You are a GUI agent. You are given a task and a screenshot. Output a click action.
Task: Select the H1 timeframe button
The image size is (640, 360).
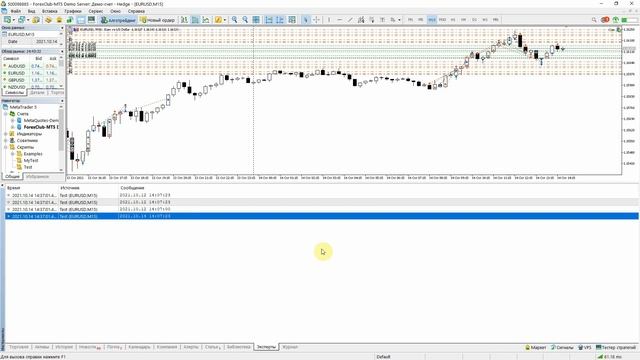point(453,20)
